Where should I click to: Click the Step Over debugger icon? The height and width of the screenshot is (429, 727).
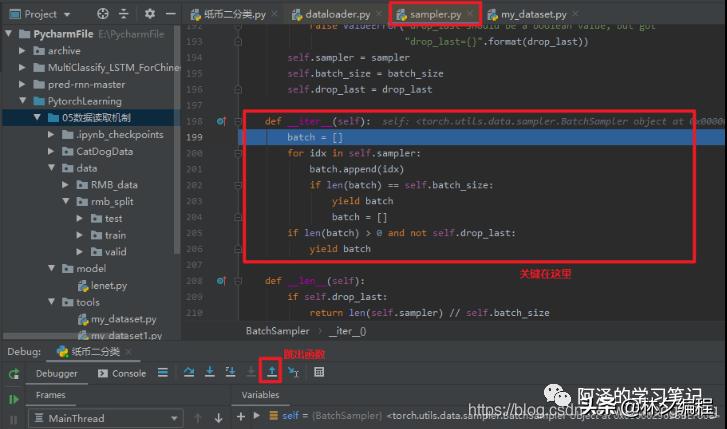click(x=189, y=372)
